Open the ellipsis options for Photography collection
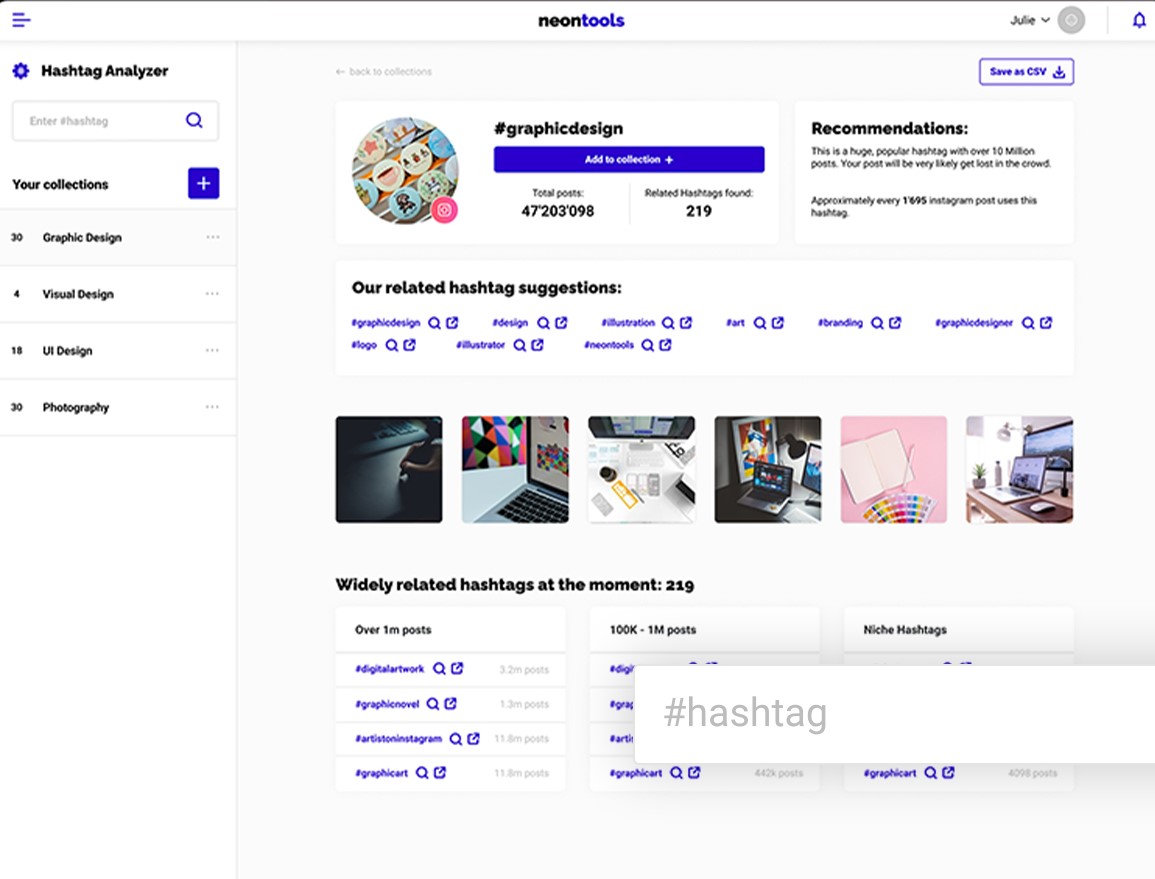This screenshot has width=1155, height=879. pyautogui.click(x=212, y=407)
